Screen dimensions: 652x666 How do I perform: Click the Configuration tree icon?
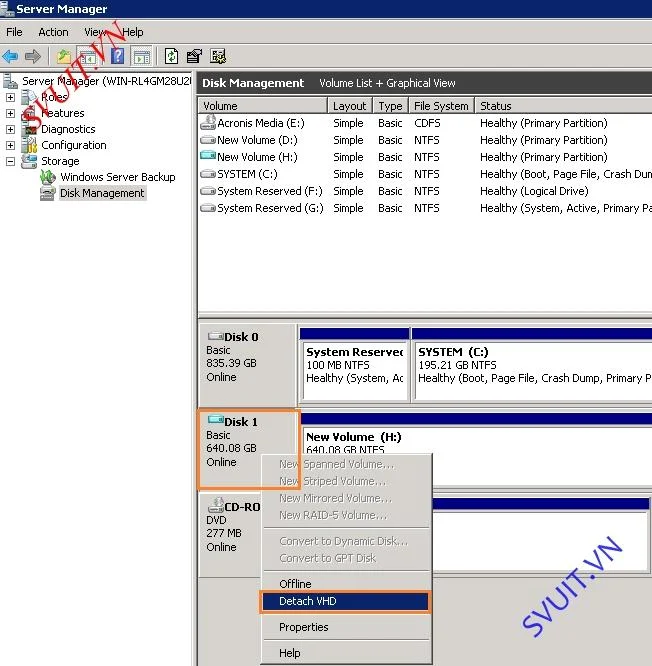click(x=30, y=145)
